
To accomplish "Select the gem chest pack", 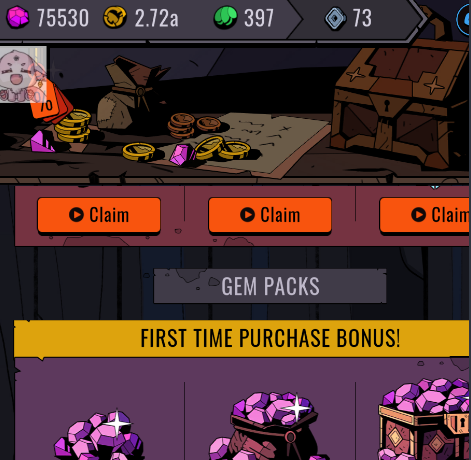I will (x=424, y=420).
